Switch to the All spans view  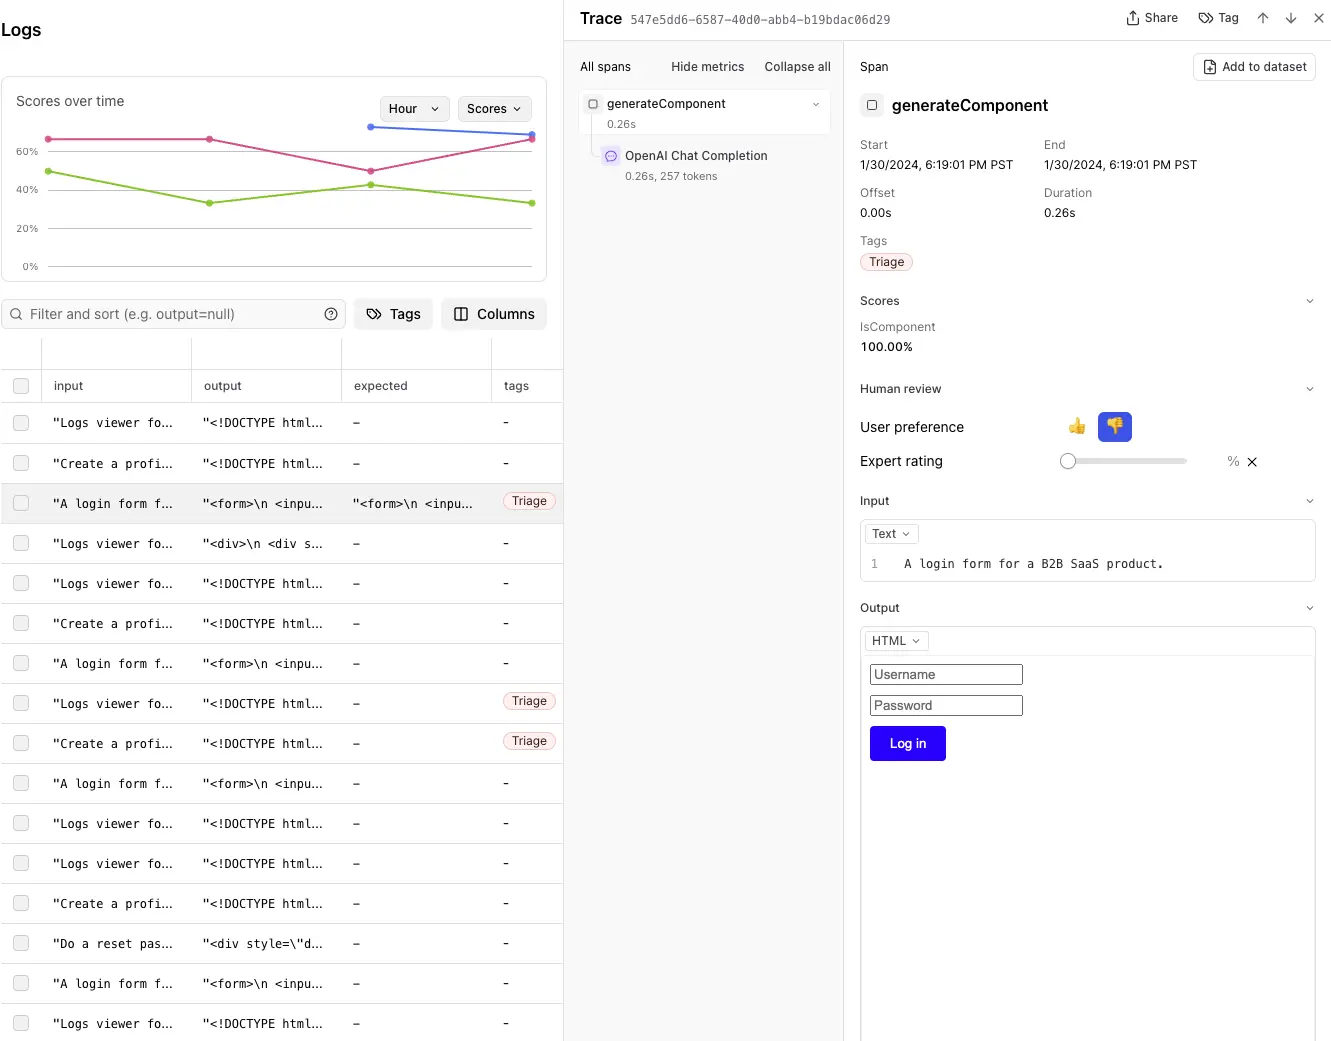(x=605, y=66)
